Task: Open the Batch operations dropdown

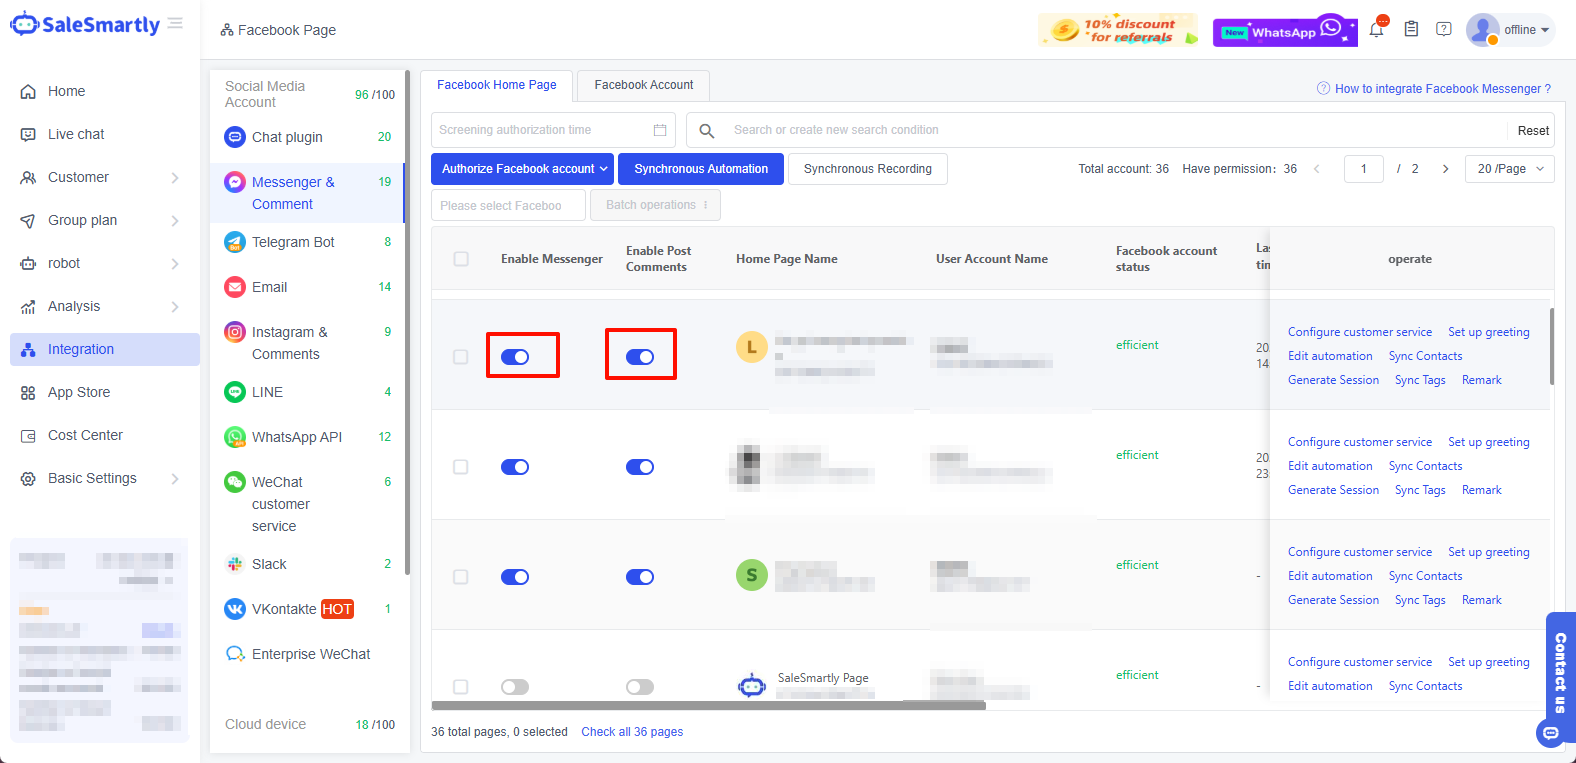Action: [656, 205]
